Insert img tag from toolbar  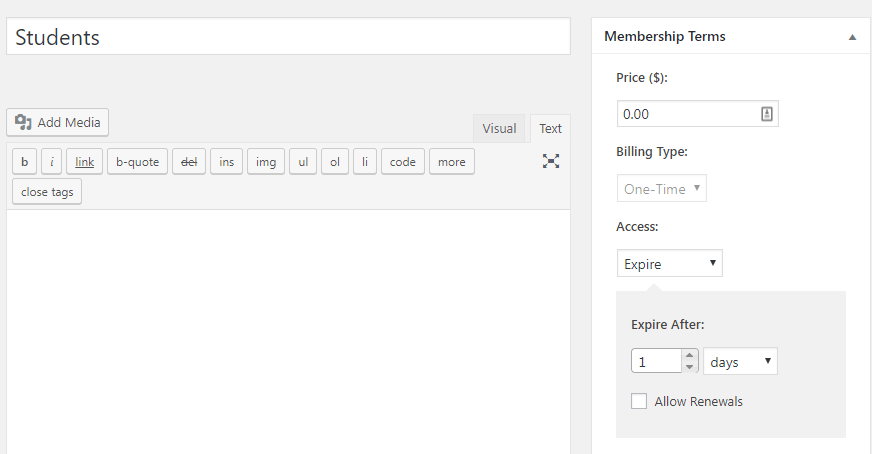tap(266, 162)
